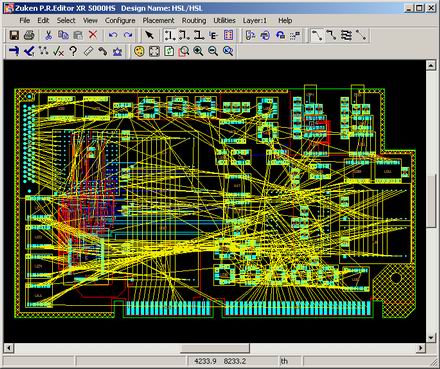This screenshot has height=369, width=440.
Task: Click the purple grid panel icon
Action: coord(228,35)
